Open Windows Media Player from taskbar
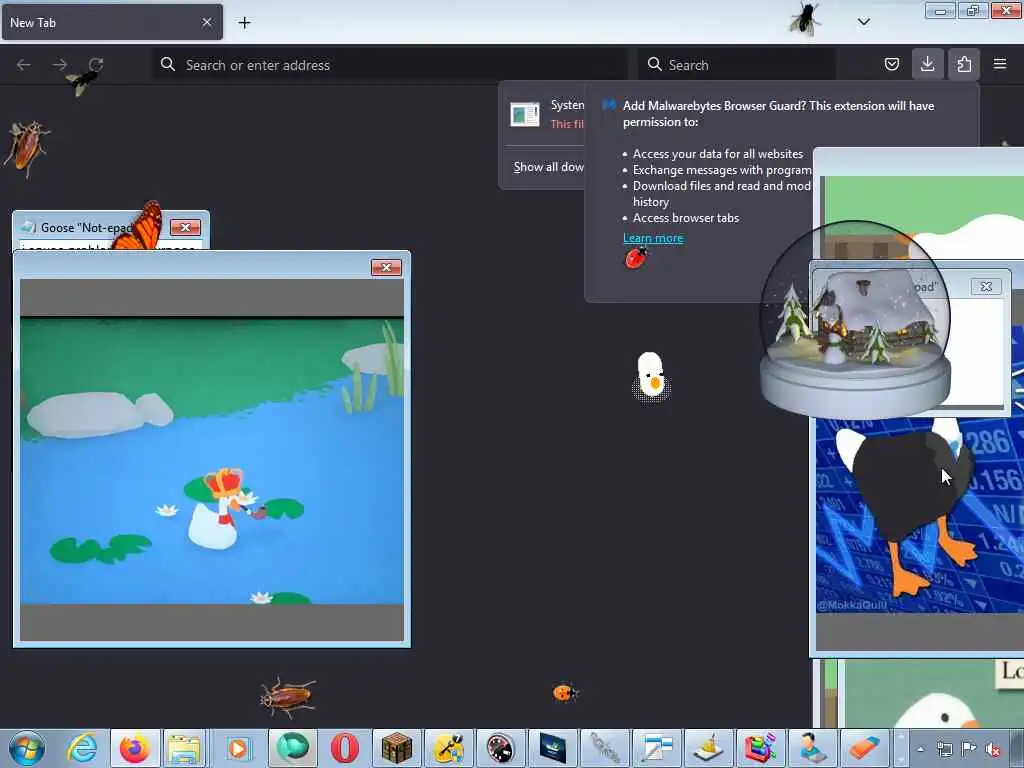This screenshot has width=1024, height=768. (x=238, y=748)
